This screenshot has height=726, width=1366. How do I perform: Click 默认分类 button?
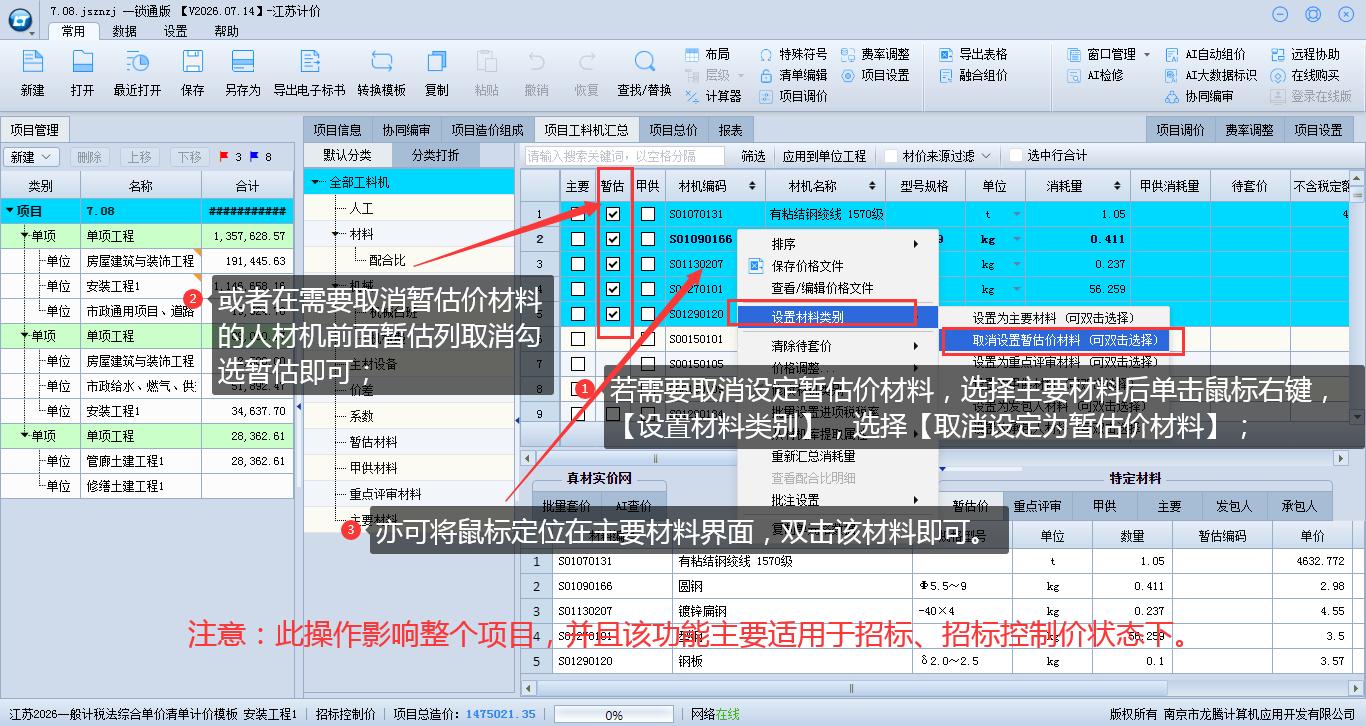point(347,155)
